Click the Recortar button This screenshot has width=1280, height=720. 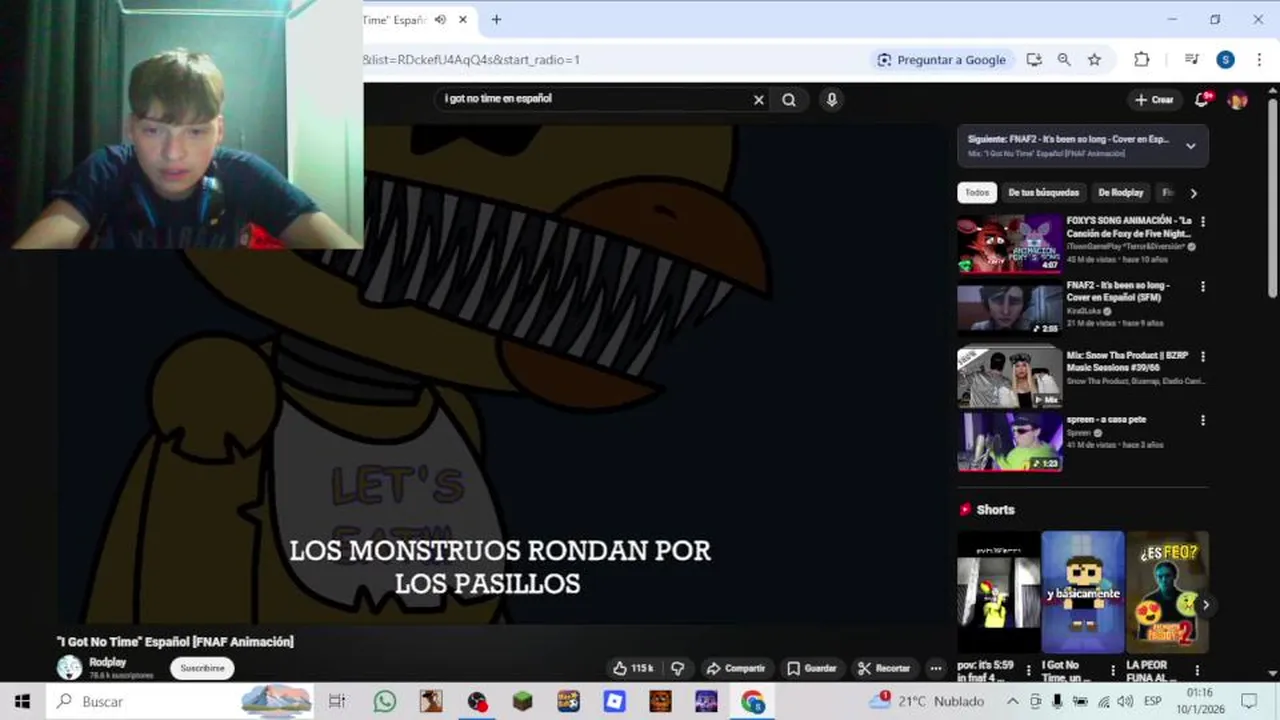pos(884,668)
